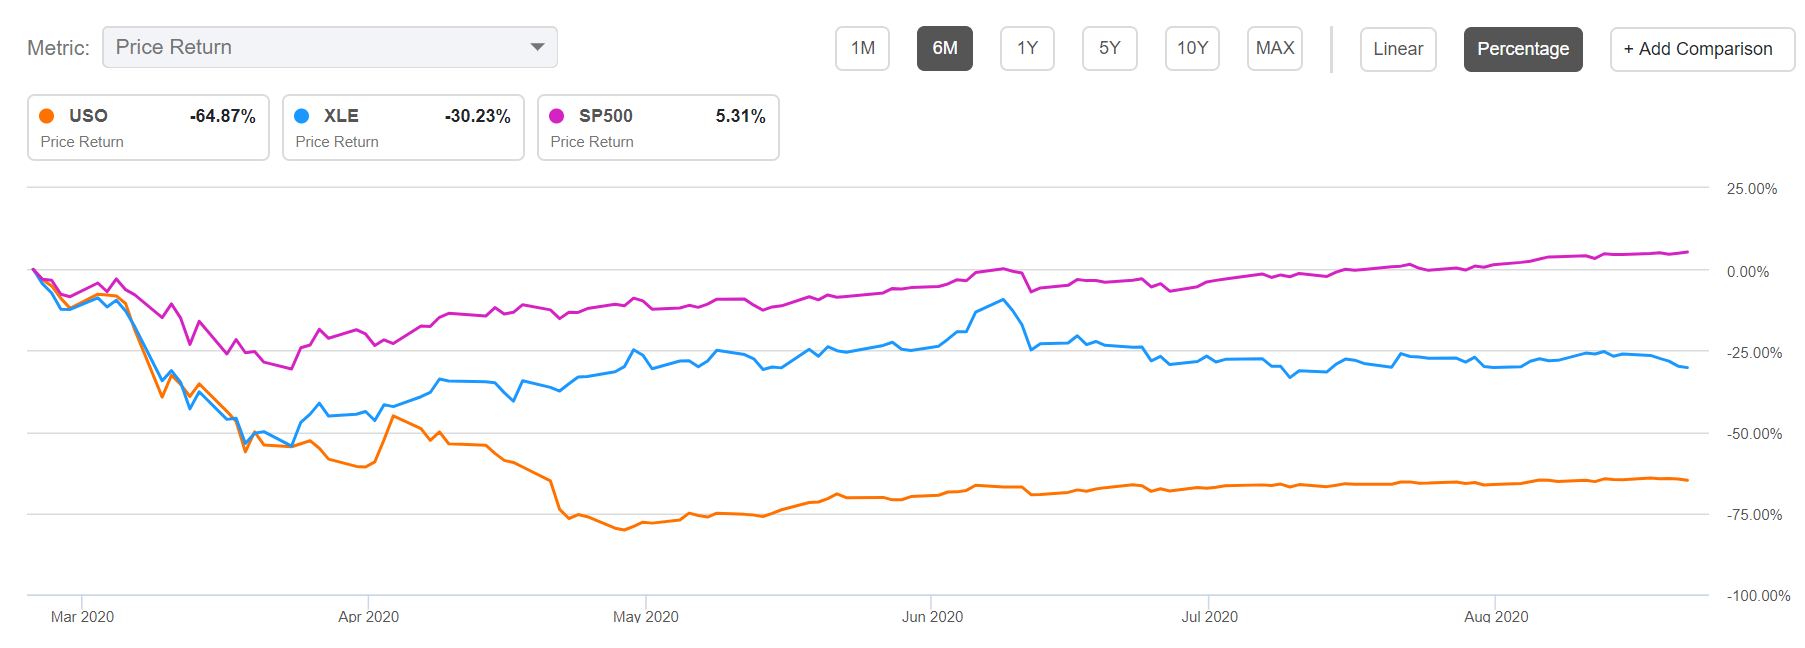
Task: Click the XLE Price Return label
Action: 337,142
